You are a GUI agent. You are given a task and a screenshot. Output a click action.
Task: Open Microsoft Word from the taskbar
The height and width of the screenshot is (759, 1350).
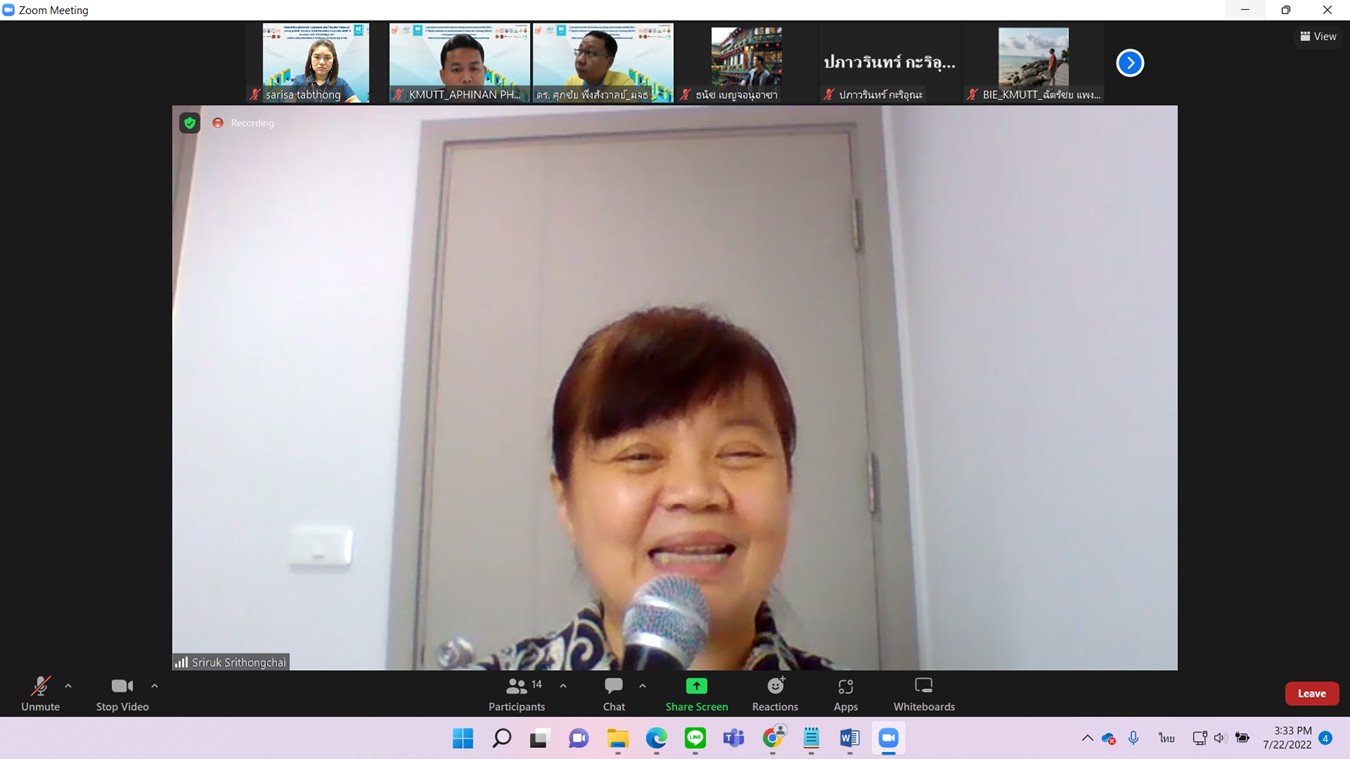point(849,738)
